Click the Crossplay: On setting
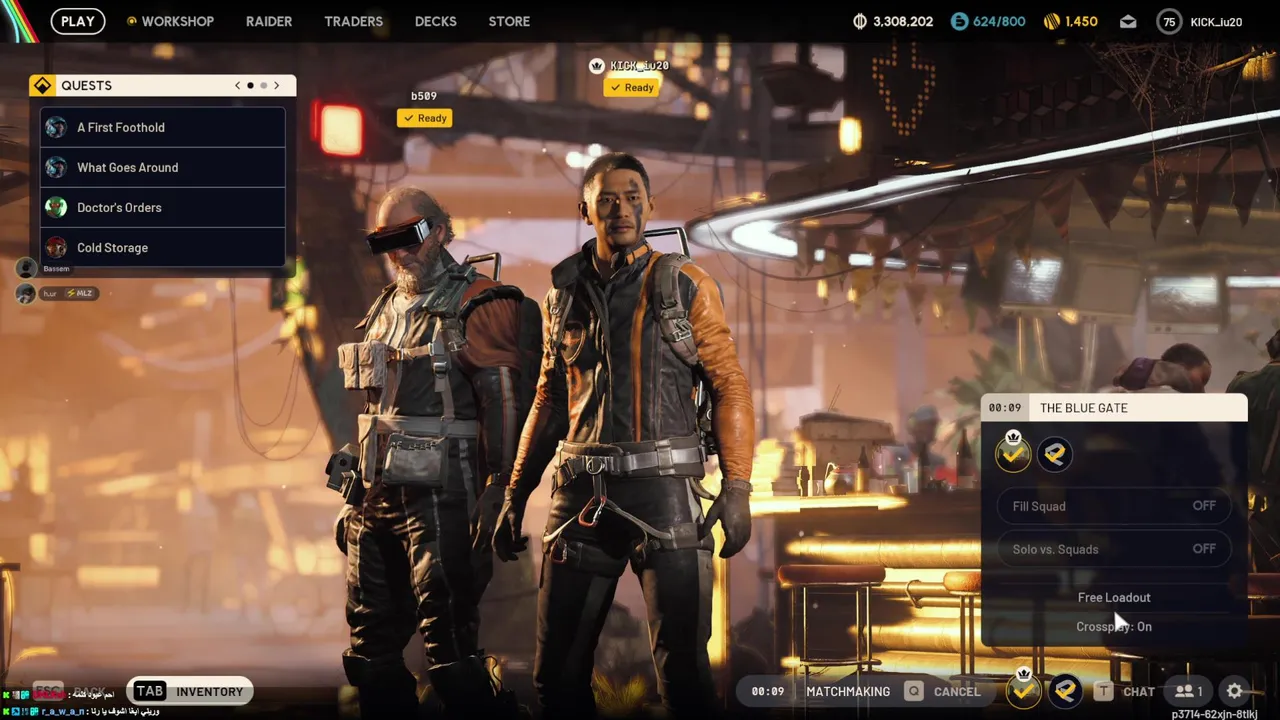 (1114, 626)
